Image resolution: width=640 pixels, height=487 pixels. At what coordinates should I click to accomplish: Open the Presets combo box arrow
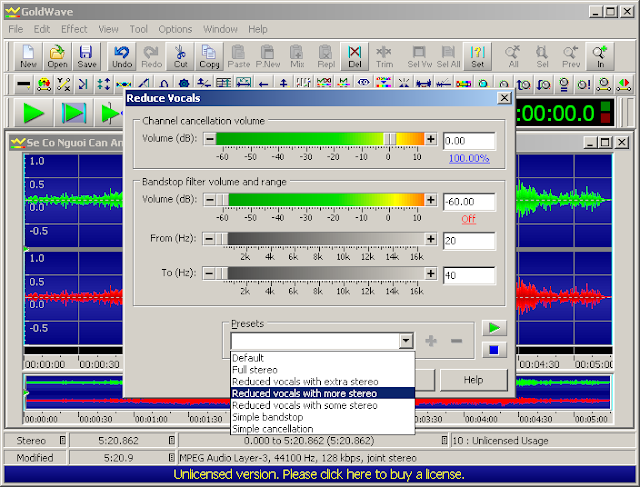coord(405,341)
